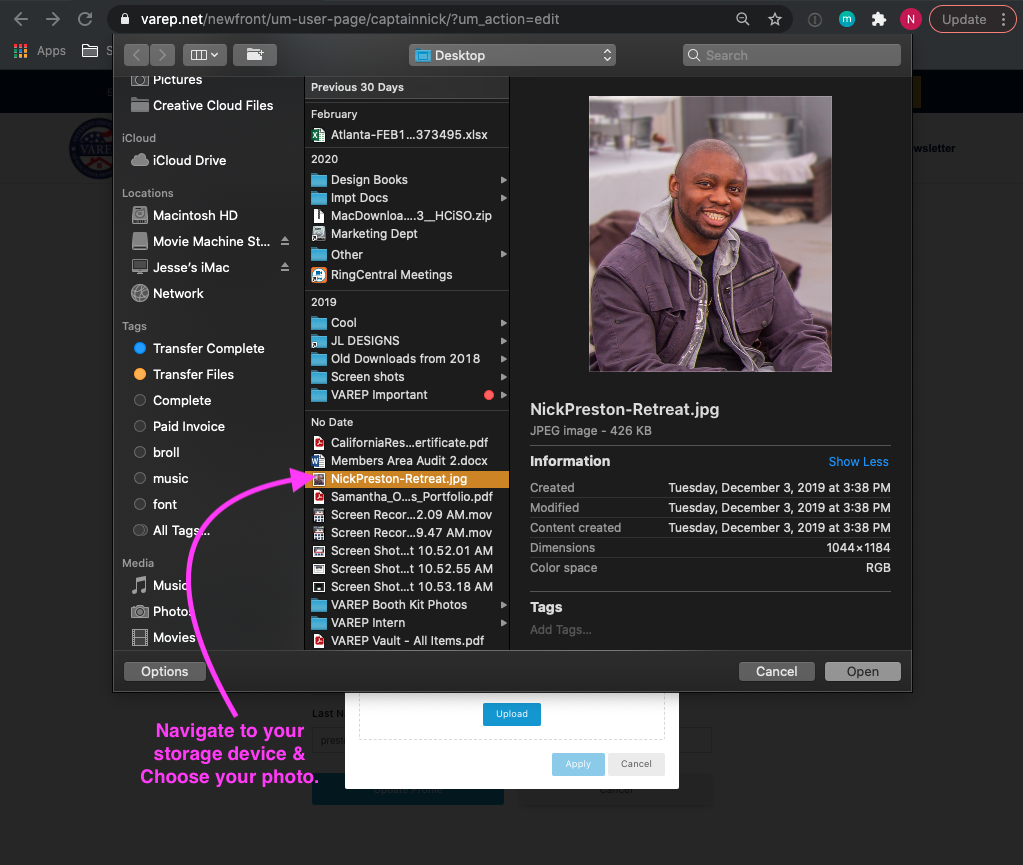Expand the Other folder arrow

[504, 254]
